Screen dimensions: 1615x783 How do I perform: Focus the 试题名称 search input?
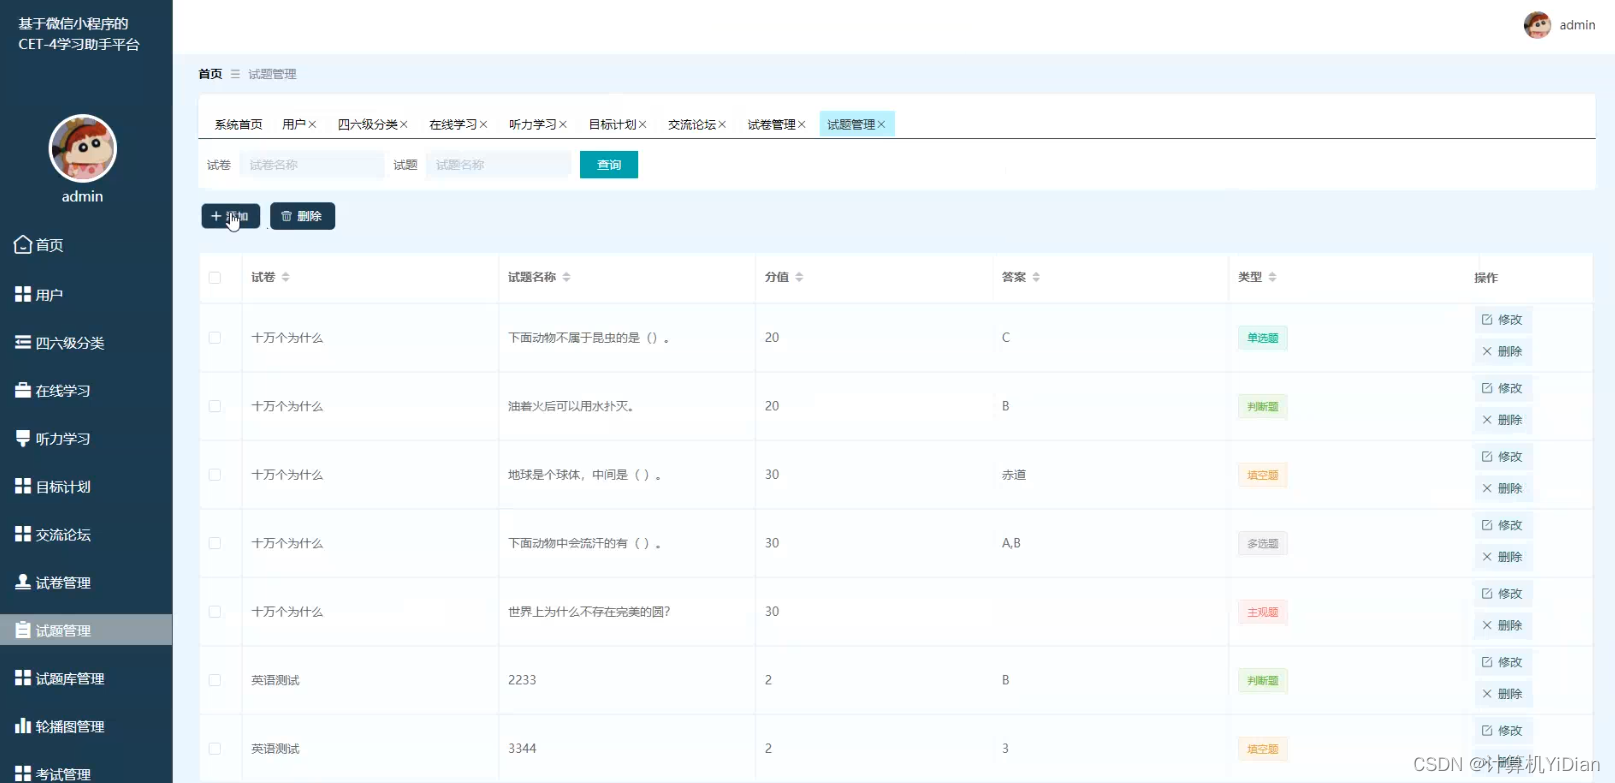[498, 165]
